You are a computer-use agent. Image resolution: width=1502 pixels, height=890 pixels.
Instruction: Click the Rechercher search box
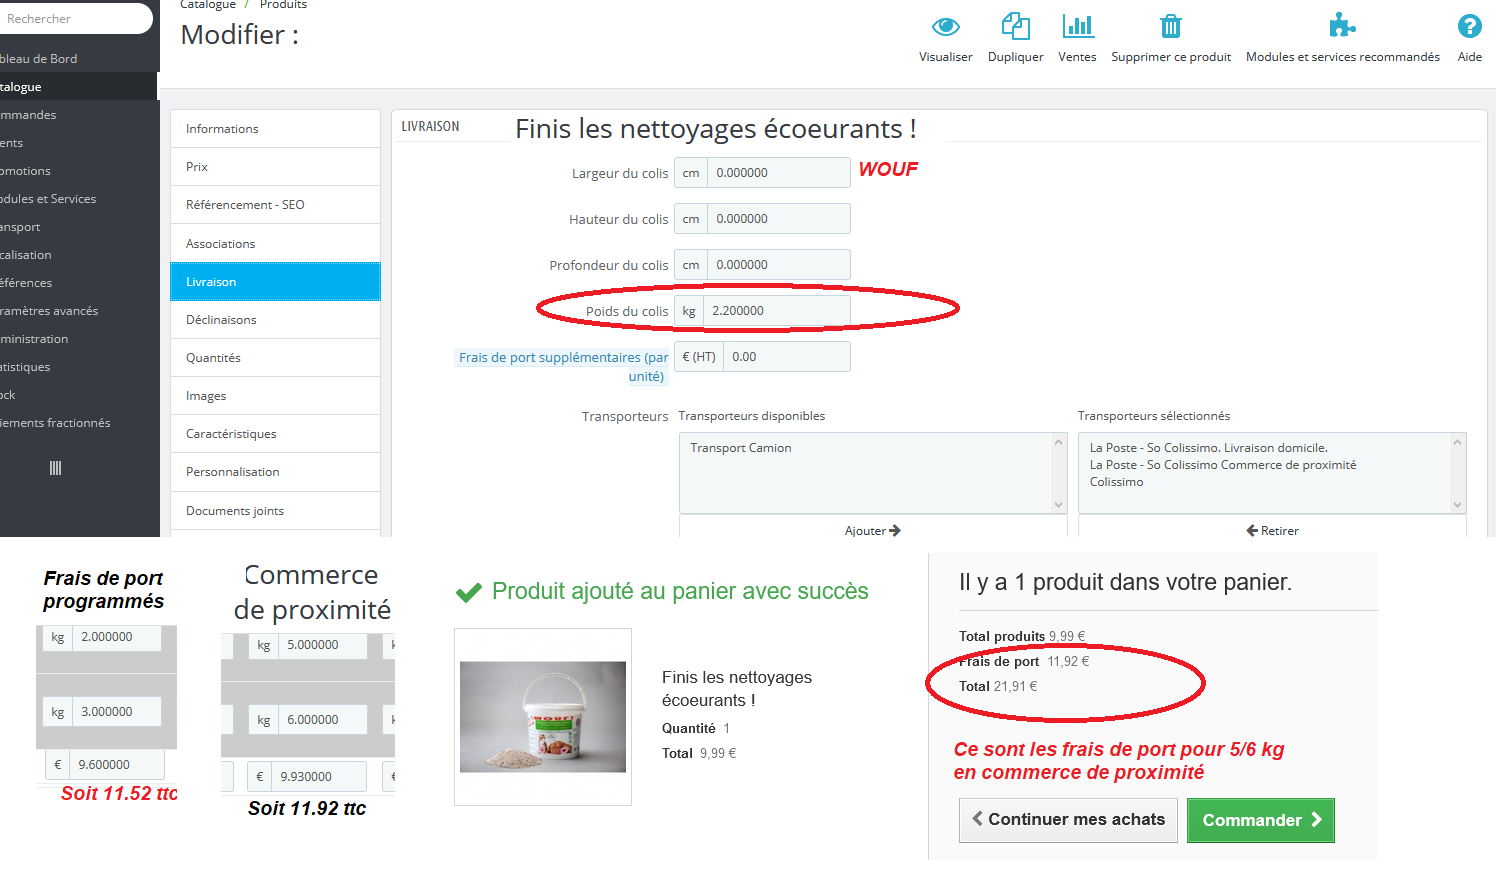point(75,18)
